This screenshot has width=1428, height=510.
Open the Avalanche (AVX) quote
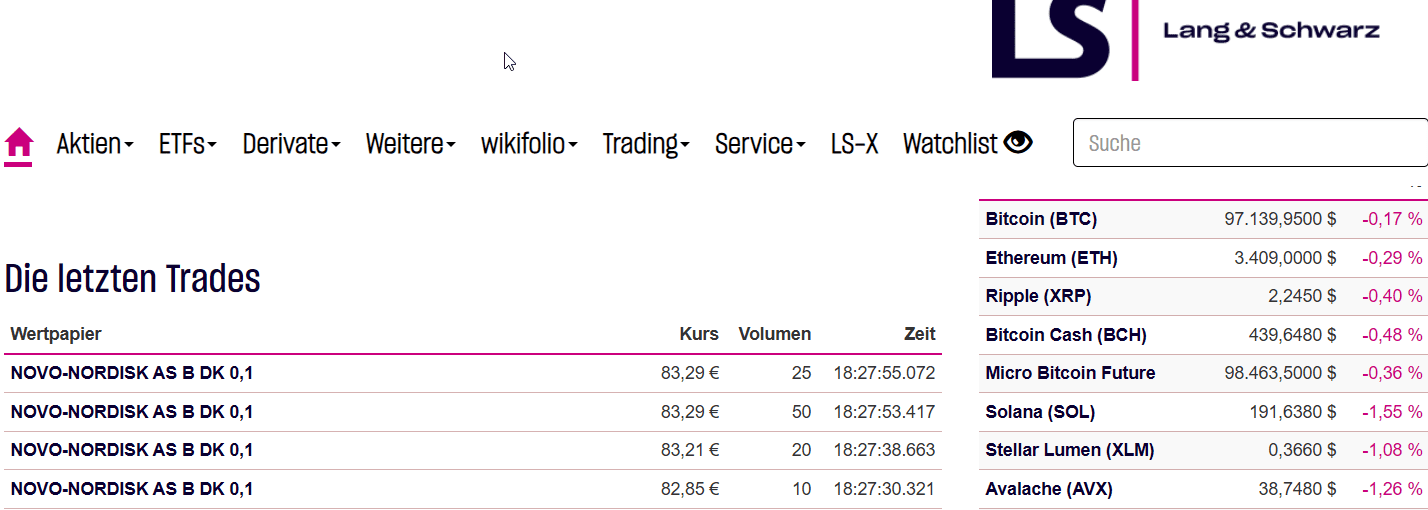pos(1049,489)
